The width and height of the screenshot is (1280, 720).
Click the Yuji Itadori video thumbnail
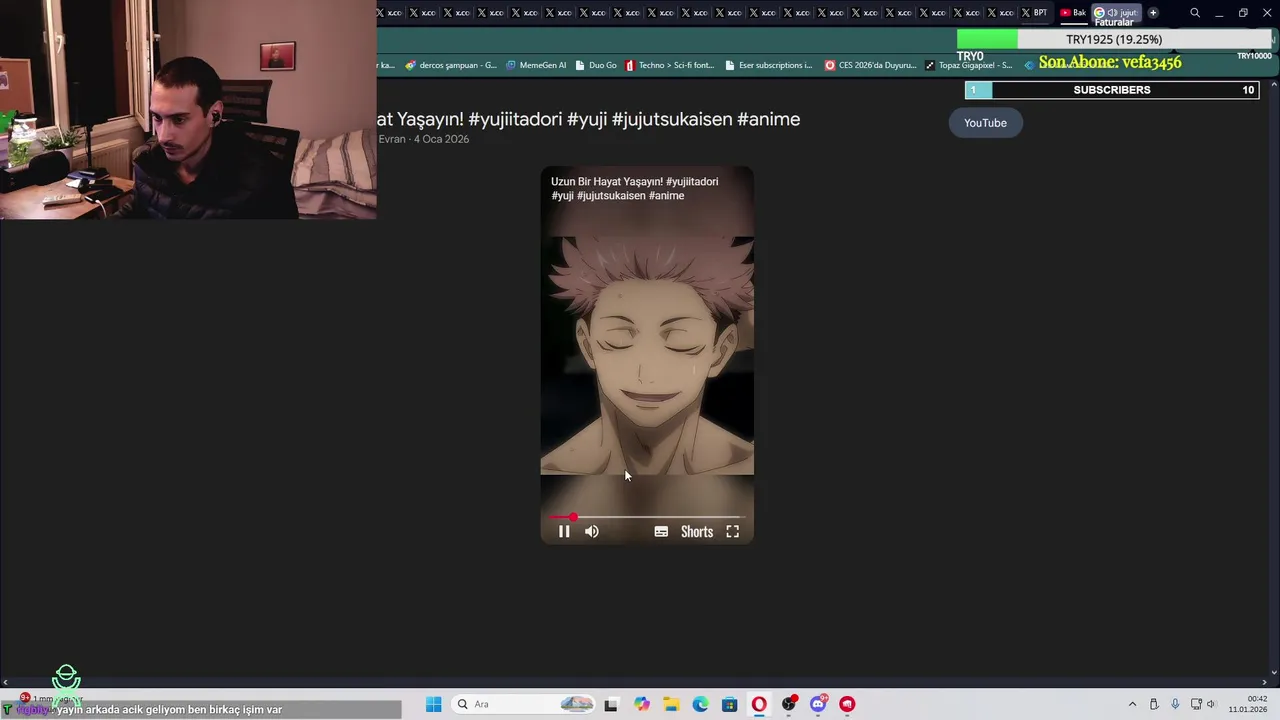(x=647, y=355)
